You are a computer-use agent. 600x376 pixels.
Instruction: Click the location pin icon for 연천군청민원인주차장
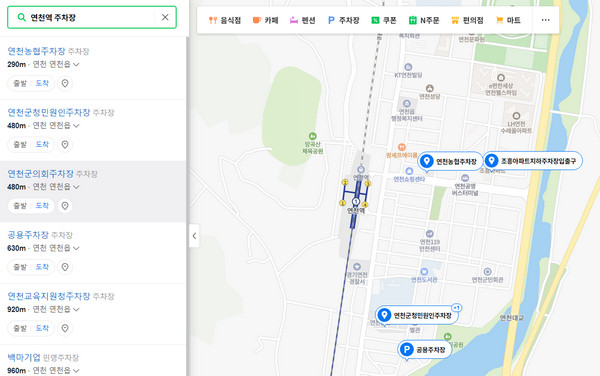(x=65, y=144)
